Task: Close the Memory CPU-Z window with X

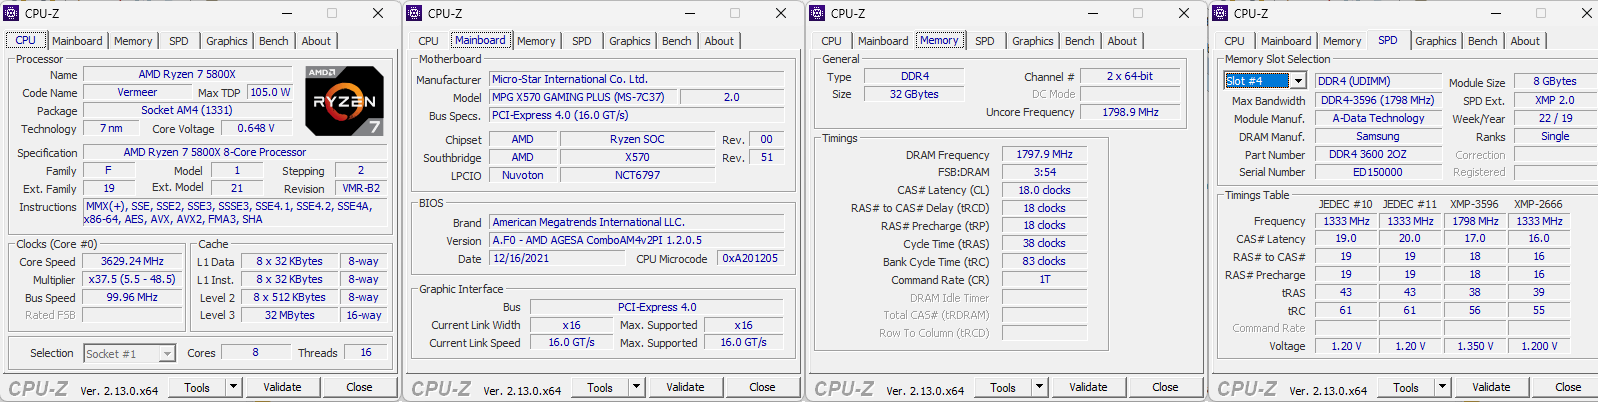Action: click(1184, 13)
